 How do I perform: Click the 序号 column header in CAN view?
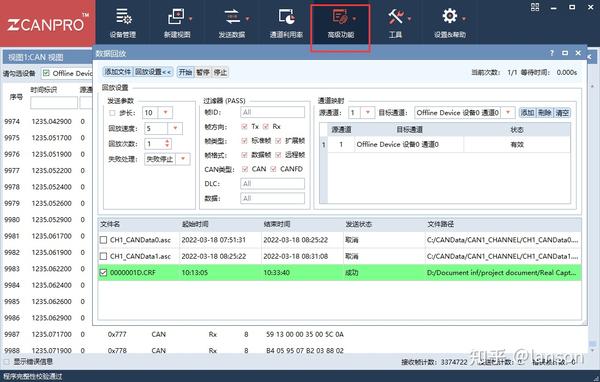pos(16,97)
